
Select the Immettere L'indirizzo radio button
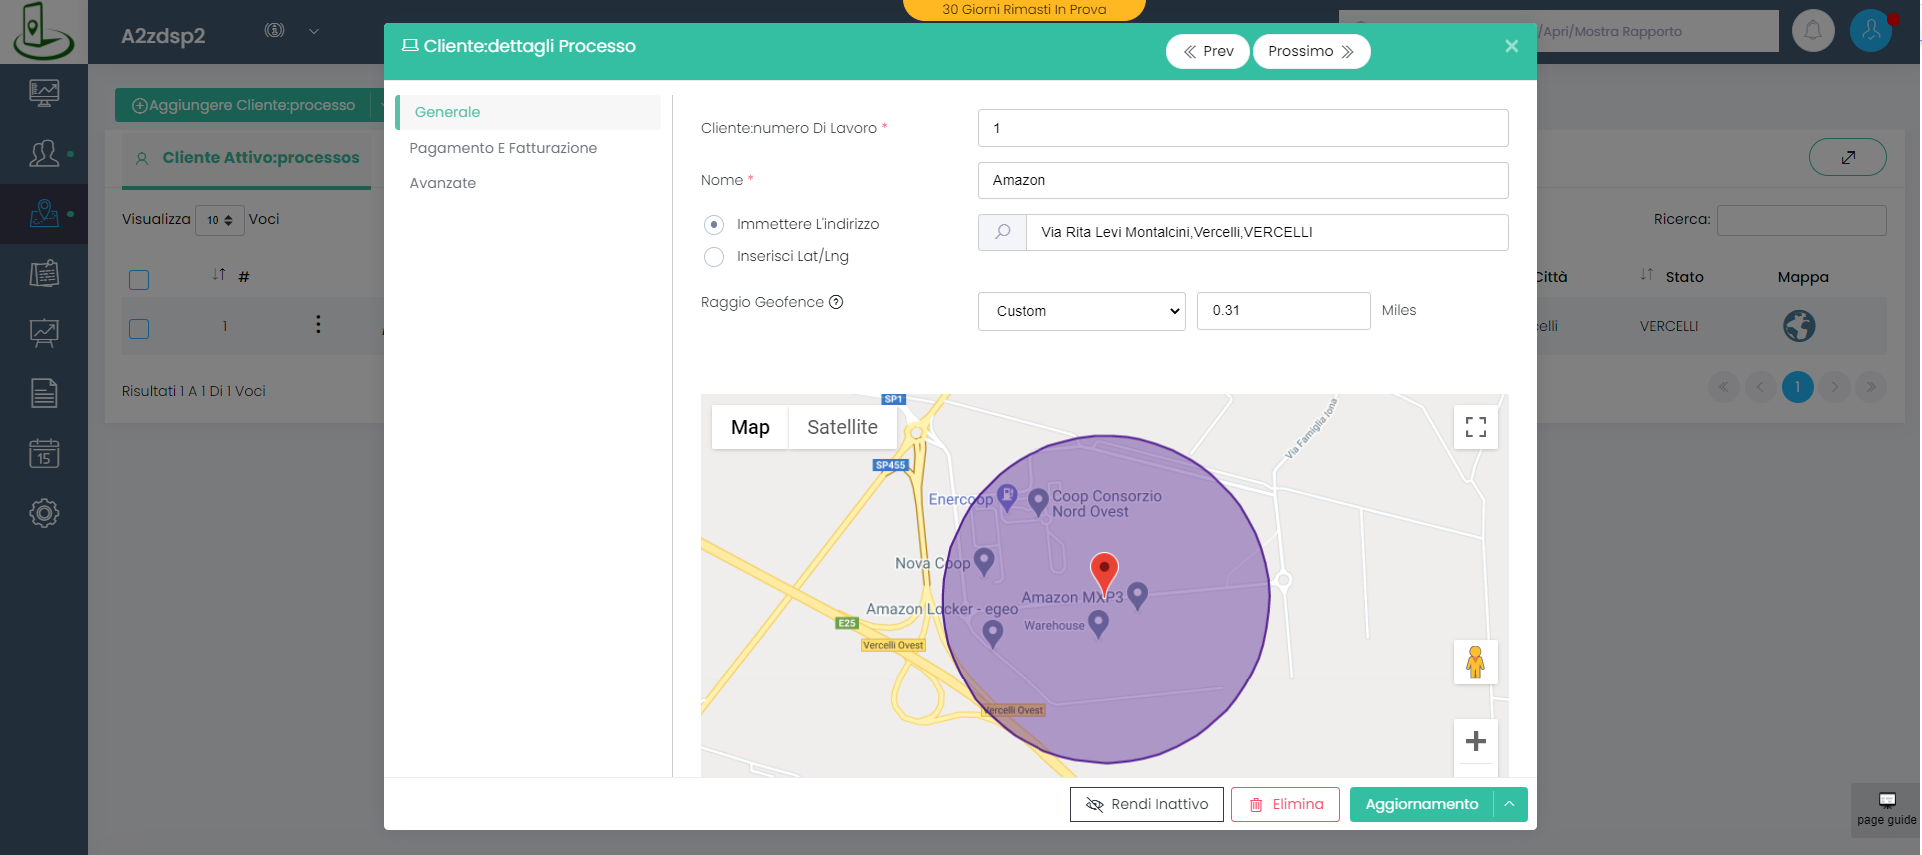point(714,225)
